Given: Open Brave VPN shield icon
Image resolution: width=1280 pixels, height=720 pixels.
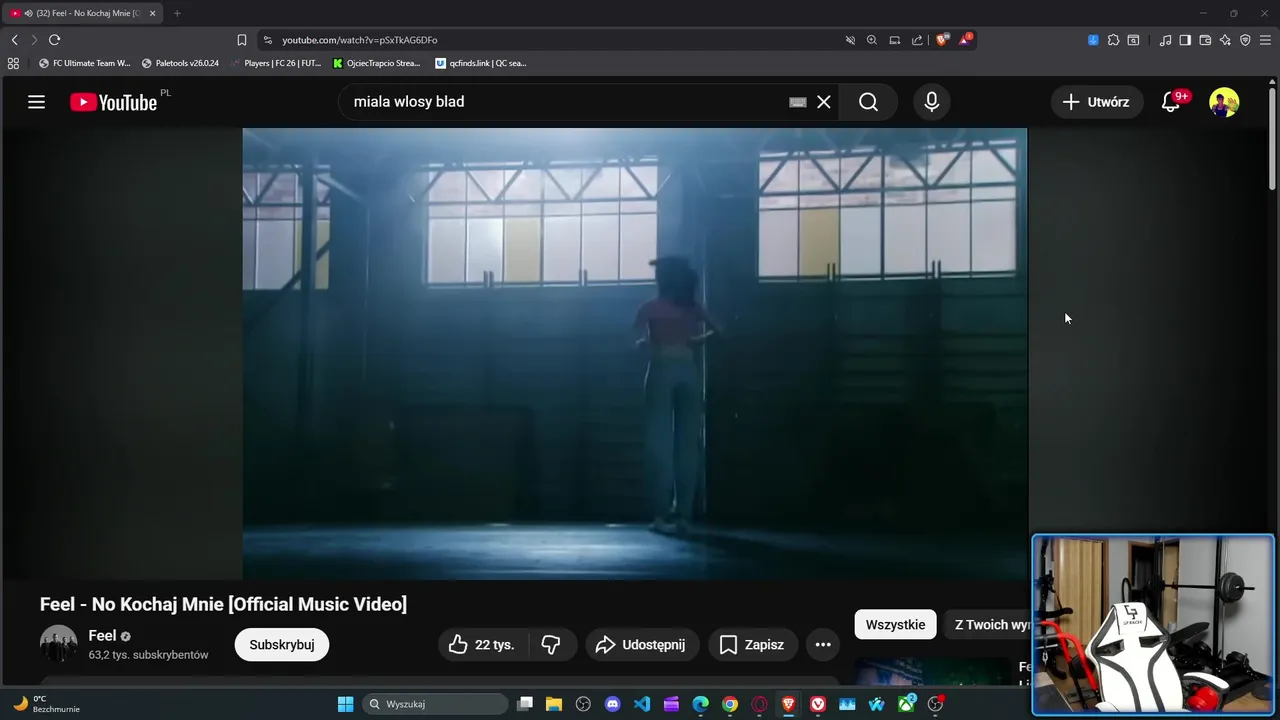Looking at the screenshot, I should (x=1245, y=40).
